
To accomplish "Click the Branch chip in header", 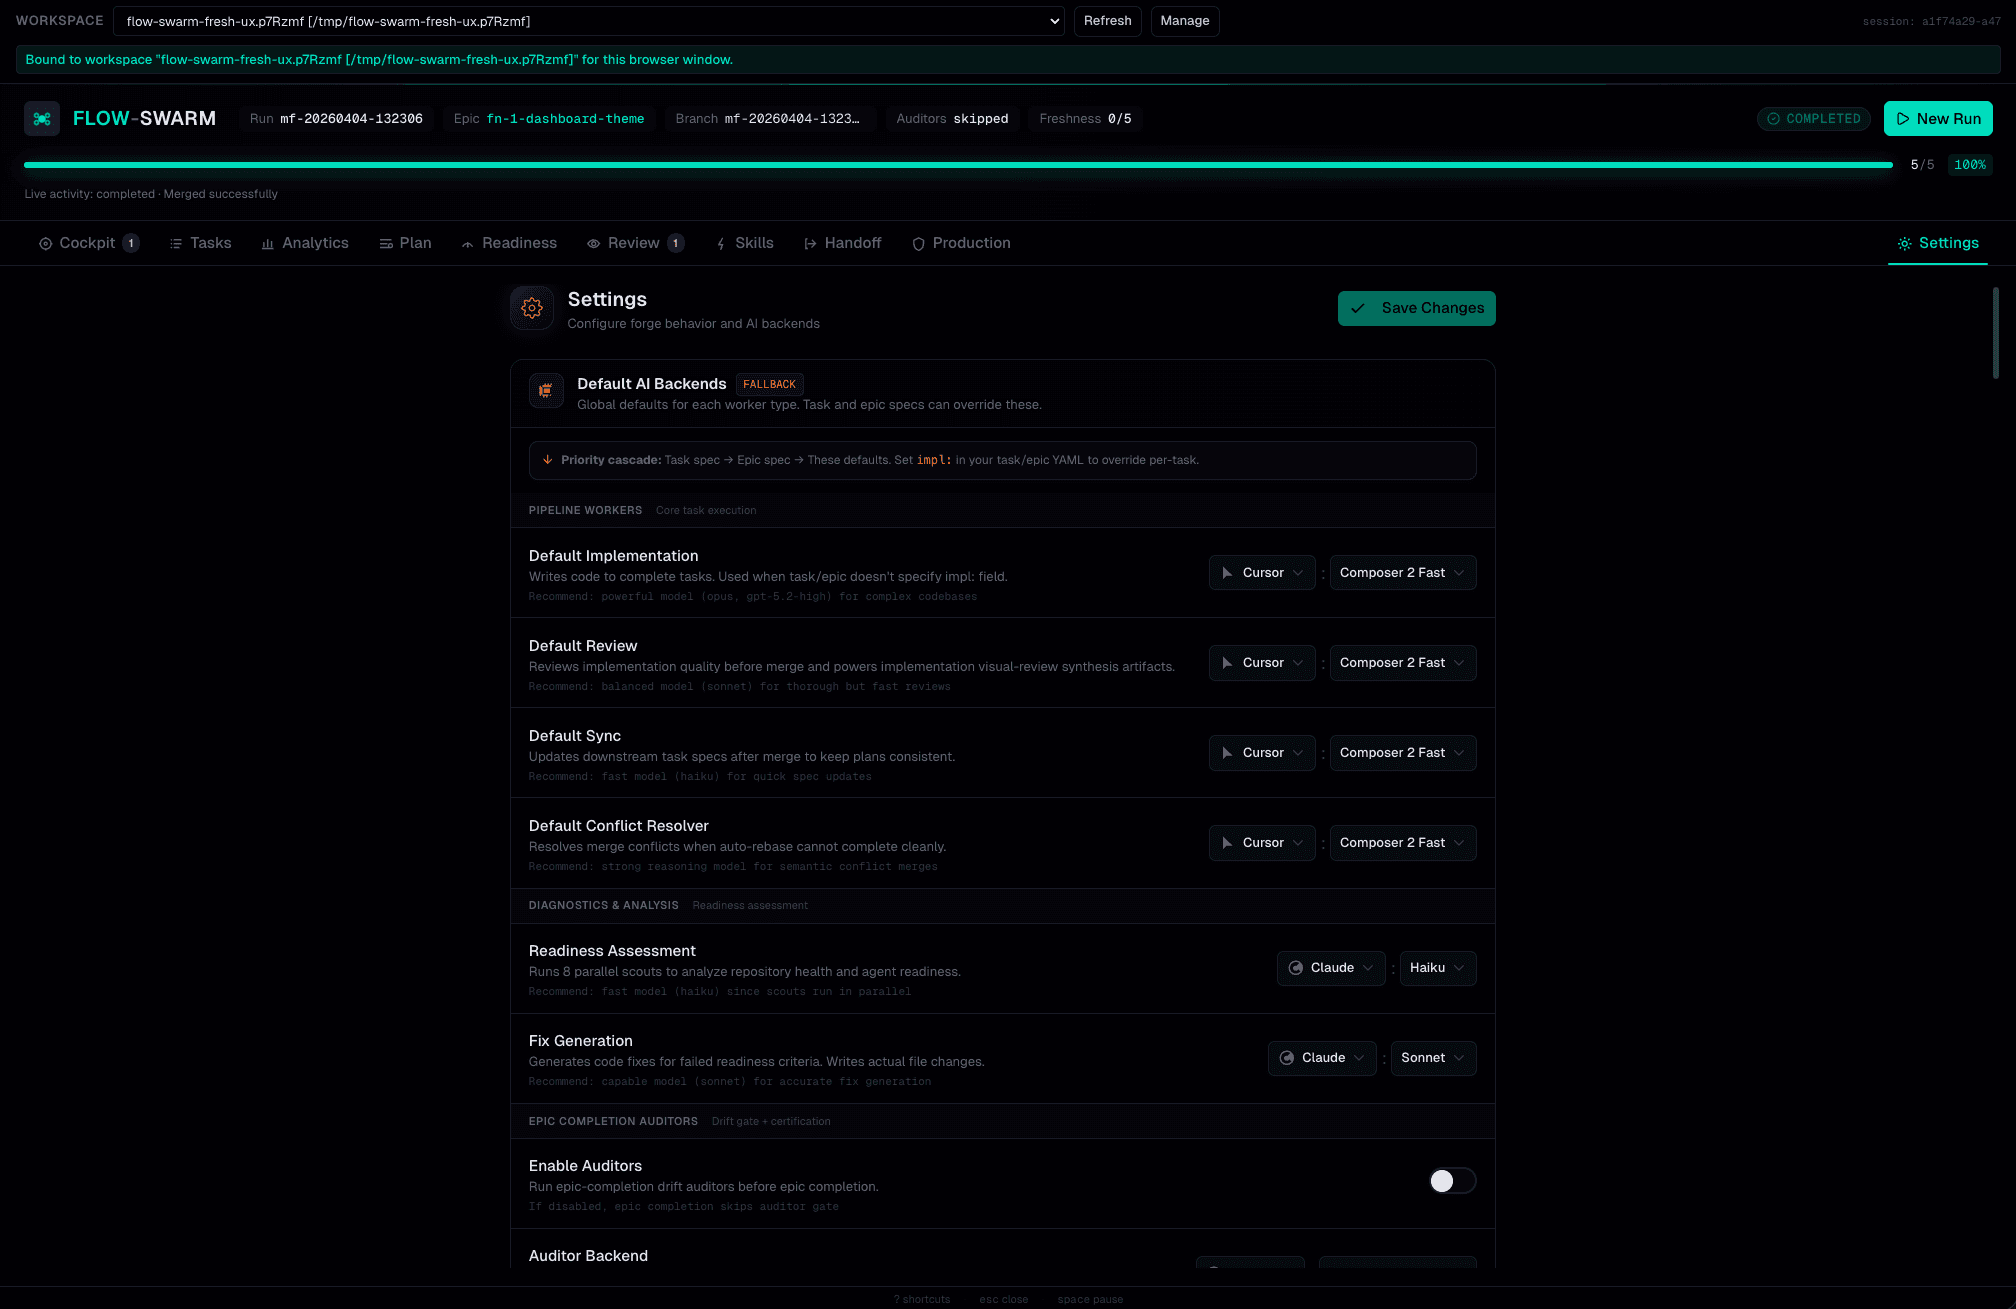I will [770, 119].
